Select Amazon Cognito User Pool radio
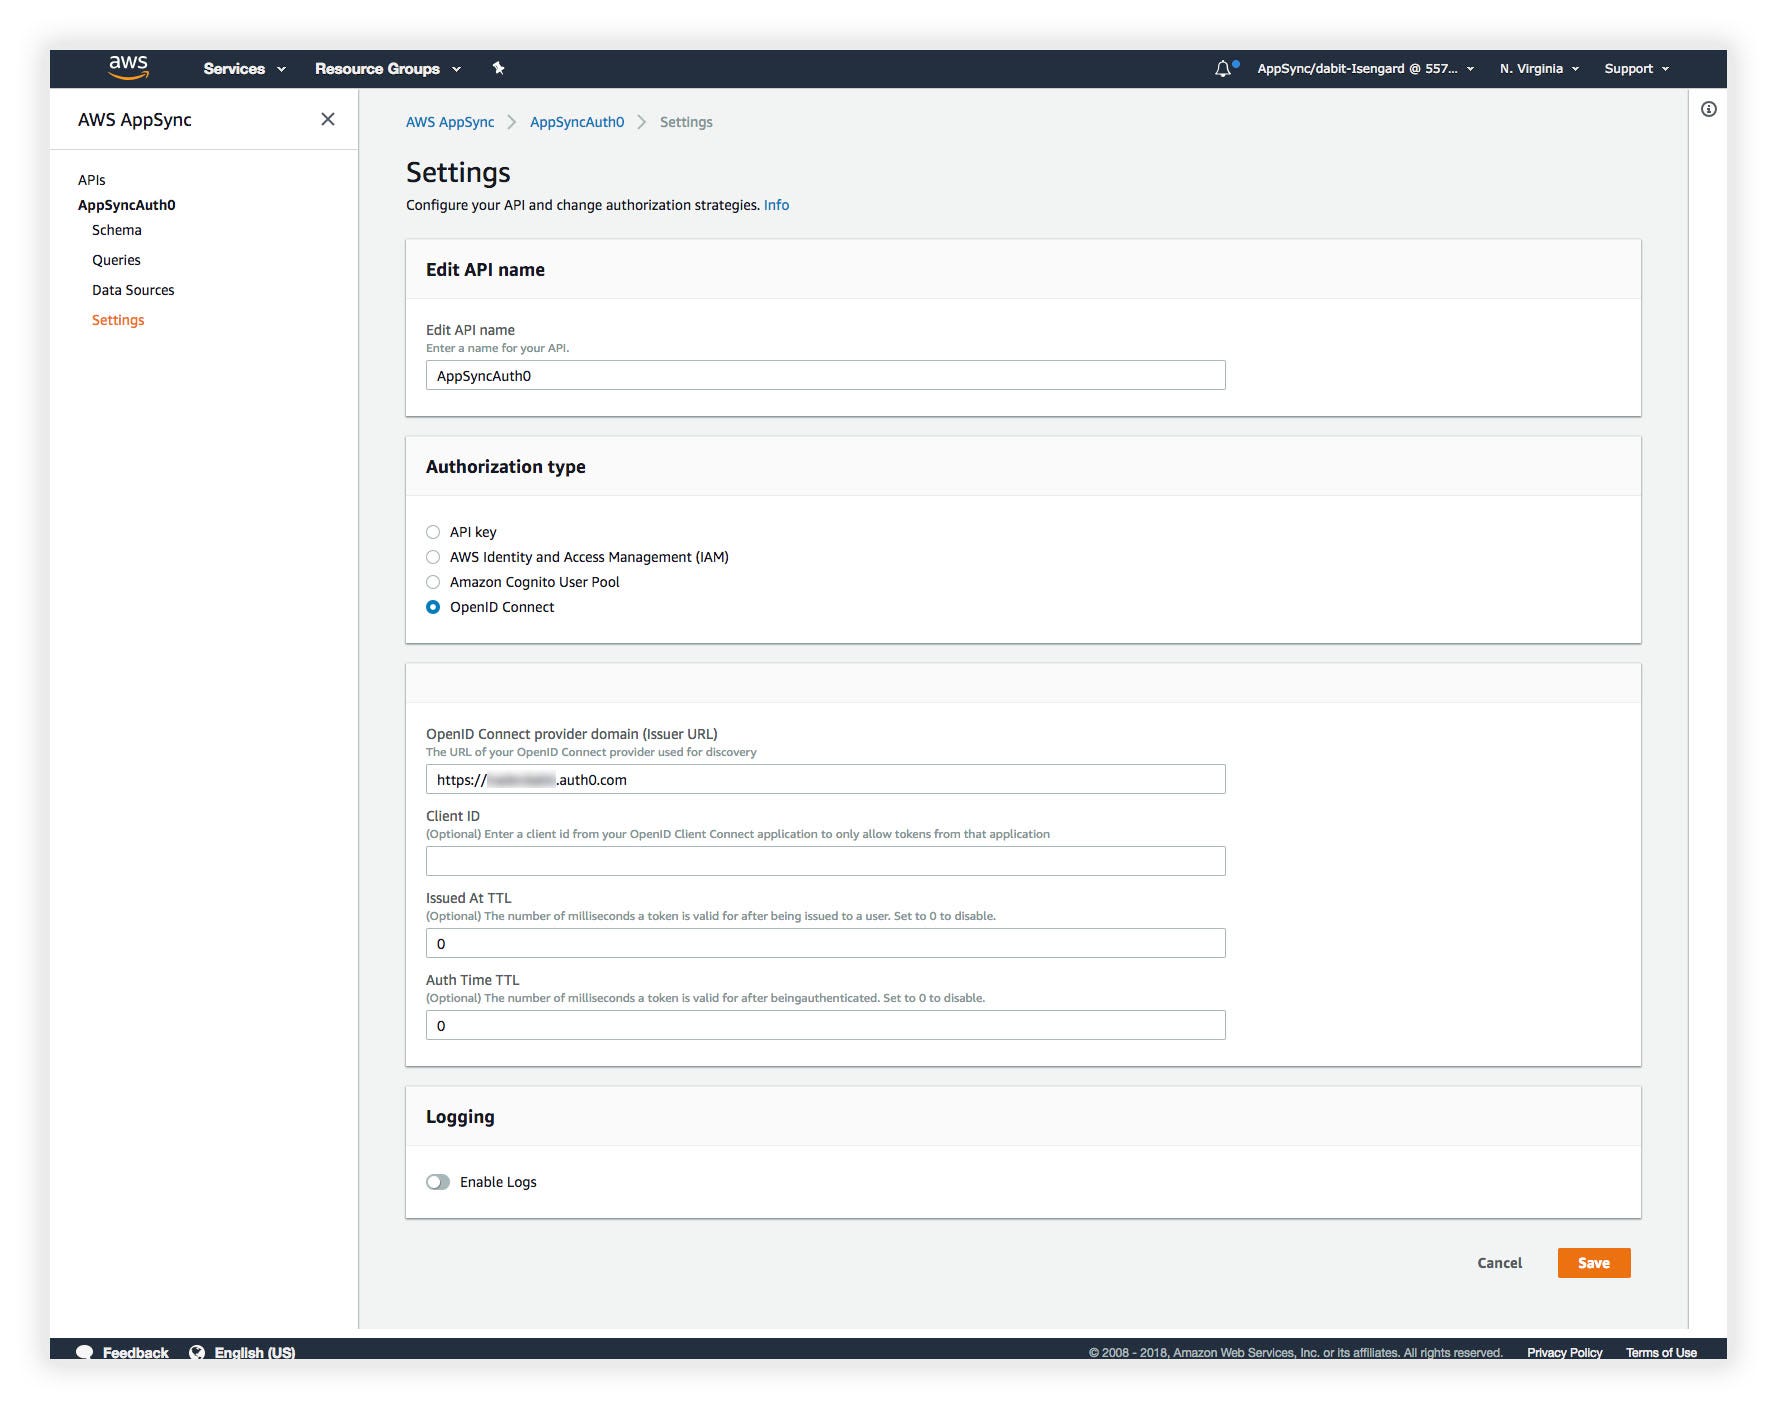The image size is (1777, 1409). [433, 582]
